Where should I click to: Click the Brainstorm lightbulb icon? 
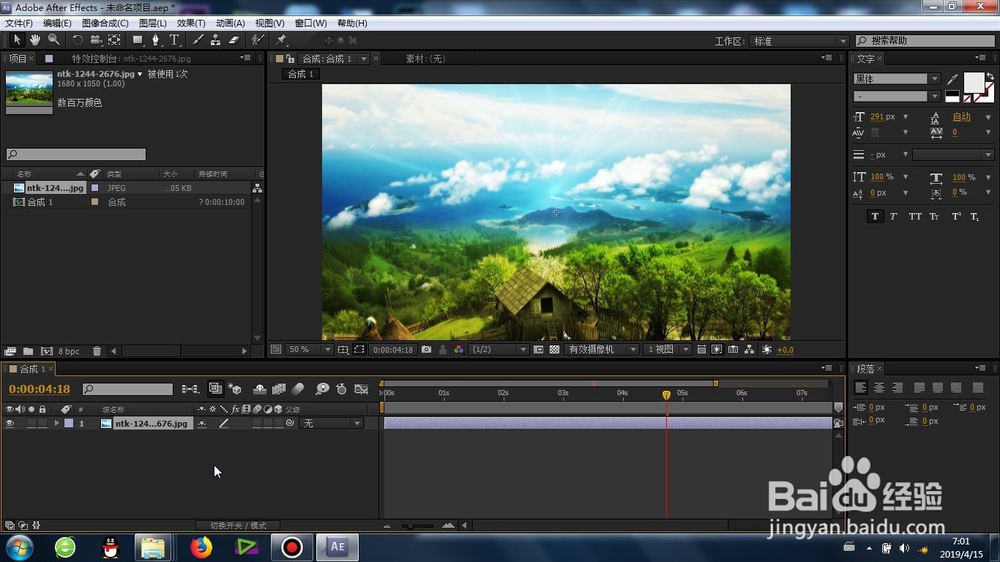[322, 388]
